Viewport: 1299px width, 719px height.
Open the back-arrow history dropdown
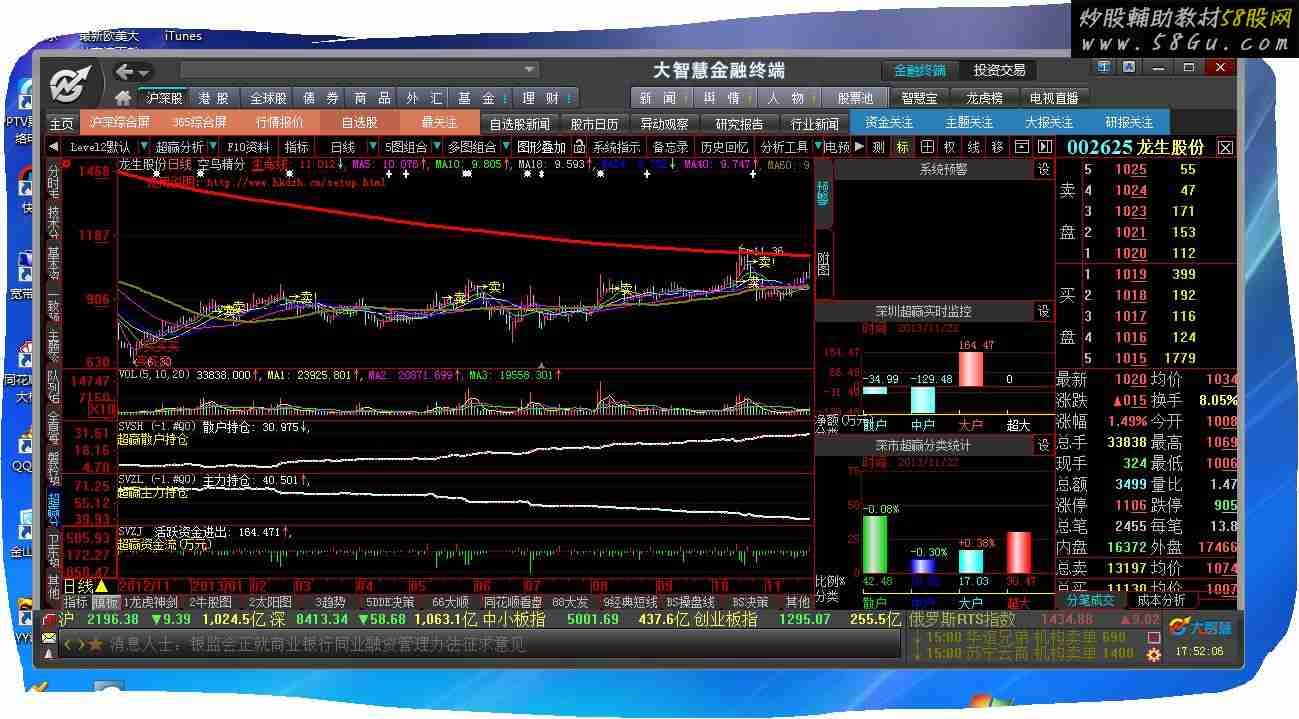[x=145, y=73]
